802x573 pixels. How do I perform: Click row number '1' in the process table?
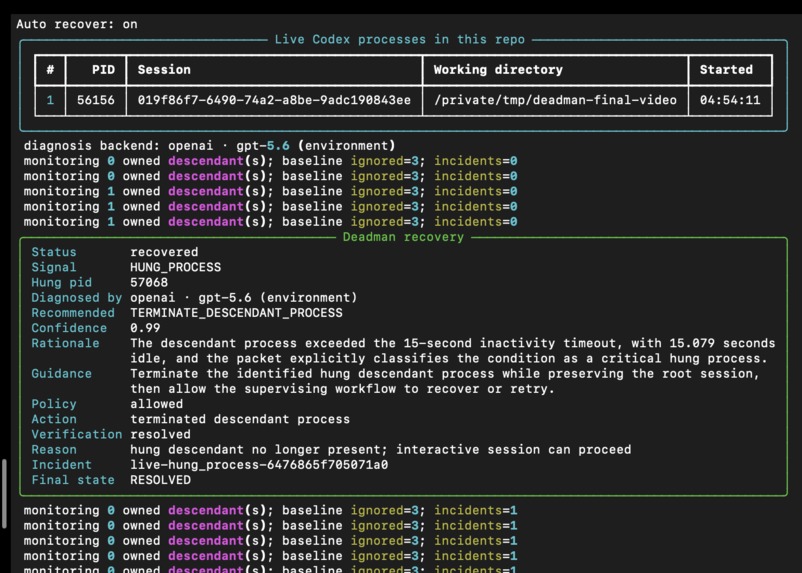[50, 100]
